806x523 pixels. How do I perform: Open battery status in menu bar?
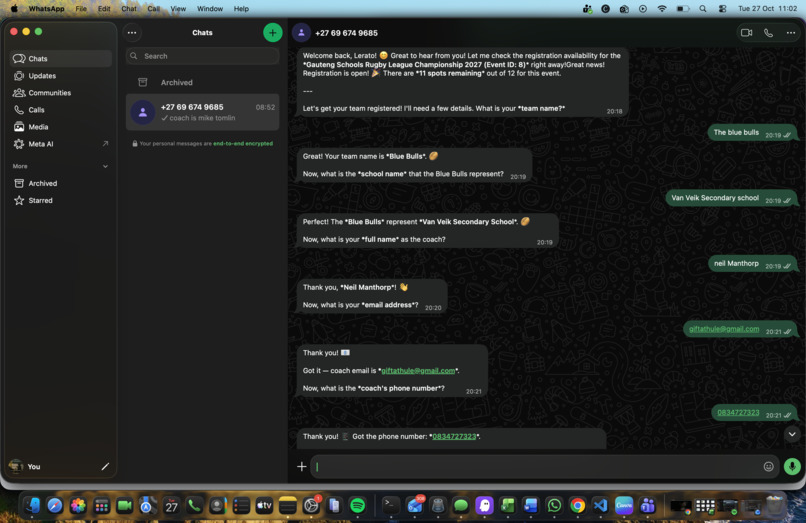(683, 9)
